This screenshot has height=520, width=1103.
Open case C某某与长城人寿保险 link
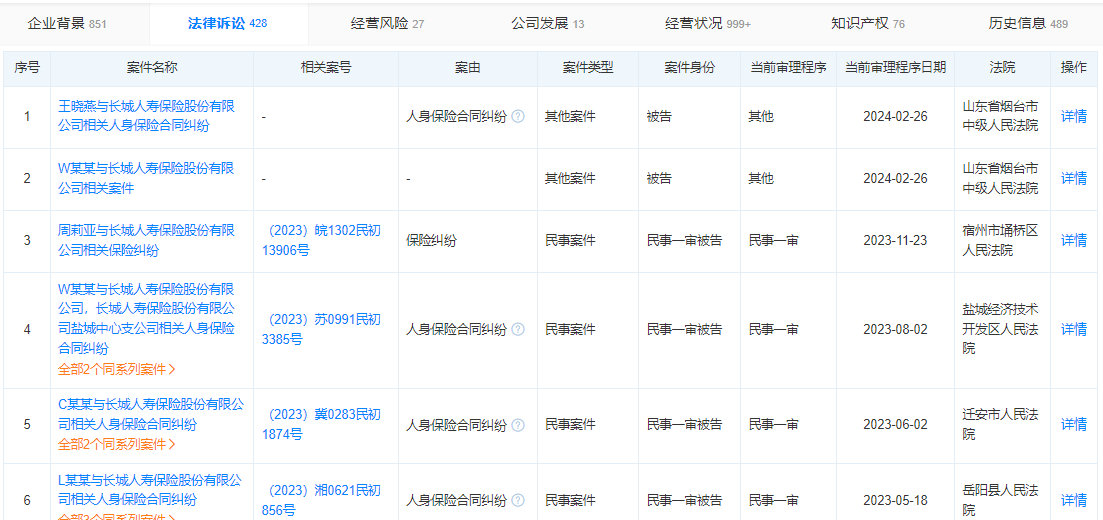pos(151,414)
